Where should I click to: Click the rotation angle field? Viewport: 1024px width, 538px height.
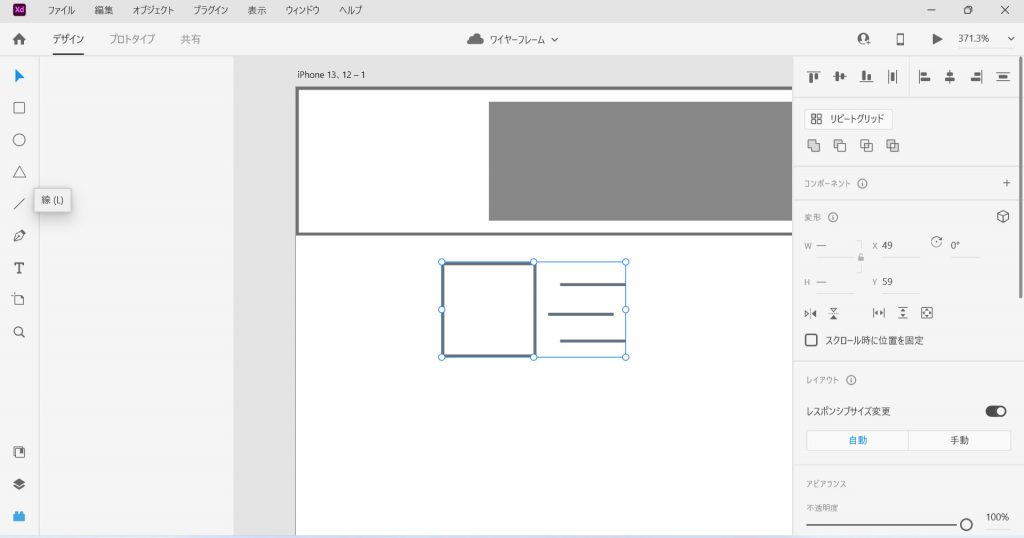pyautogui.click(x=964, y=245)
